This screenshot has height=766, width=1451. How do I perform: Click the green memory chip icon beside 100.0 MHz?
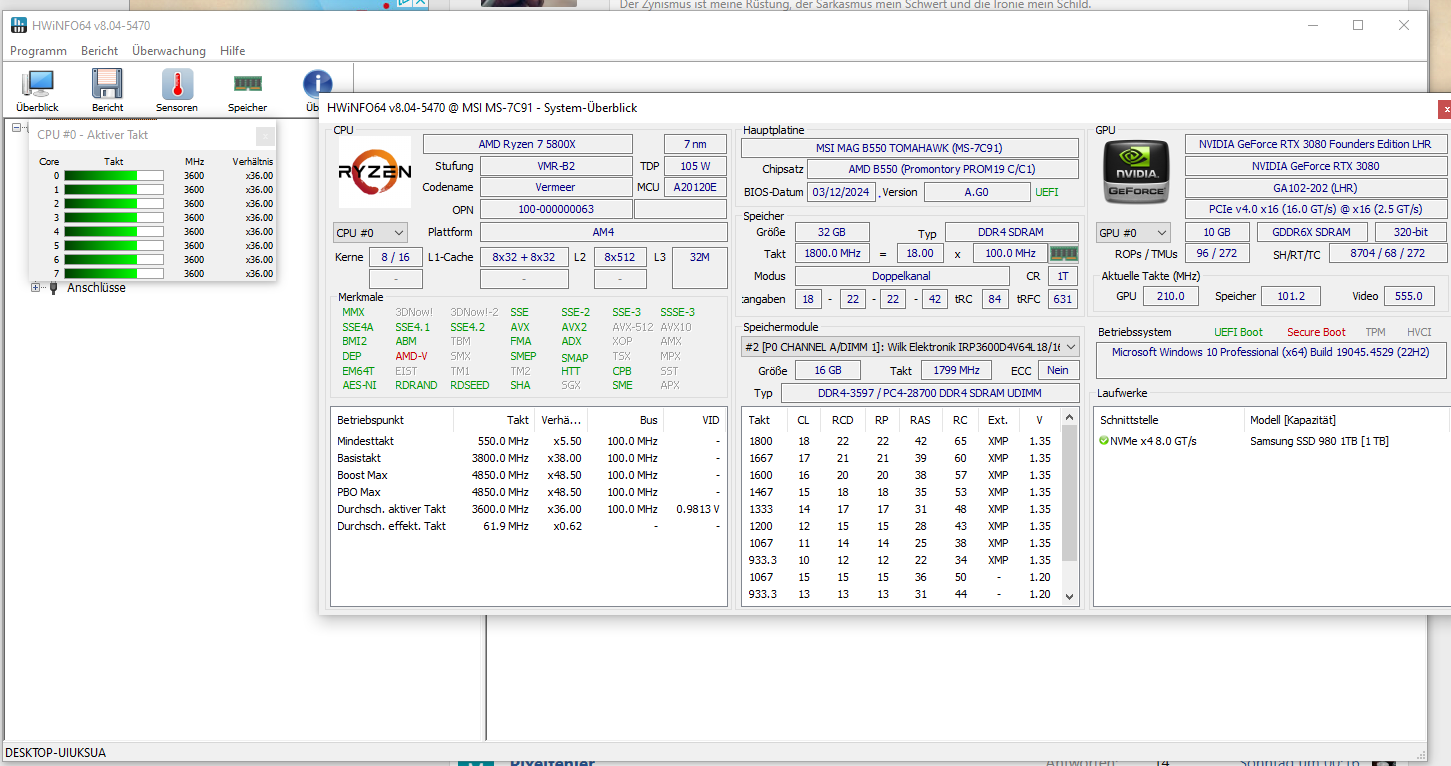pos(1064,254)
